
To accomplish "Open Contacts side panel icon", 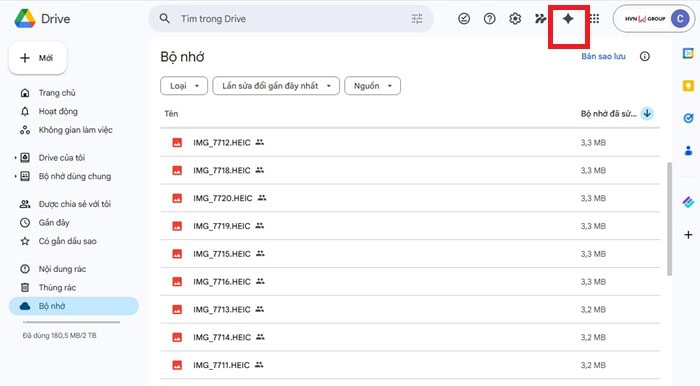I will [688, 151].
